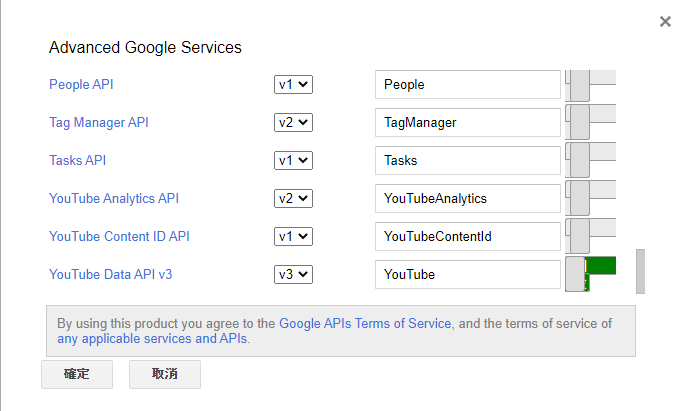Click the services list scrollbar thumb
The height and width of the screenshot is (411, 687).
[x=640, y=271]
